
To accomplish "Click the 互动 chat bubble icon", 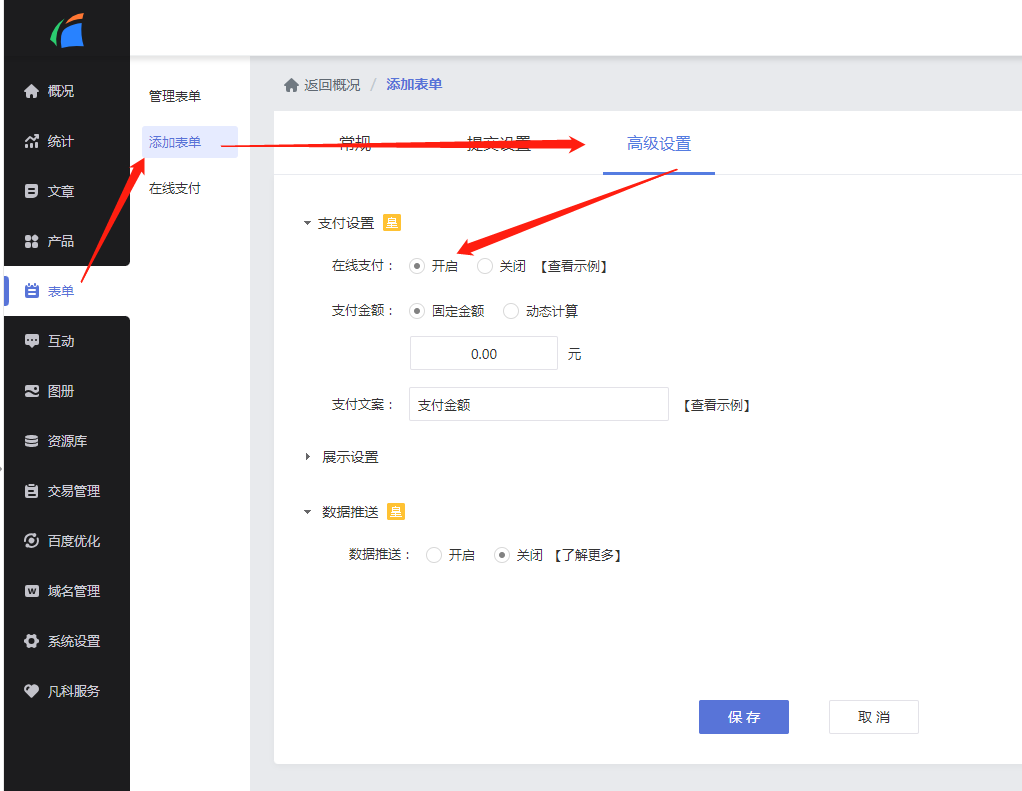I will coord(31,341).
